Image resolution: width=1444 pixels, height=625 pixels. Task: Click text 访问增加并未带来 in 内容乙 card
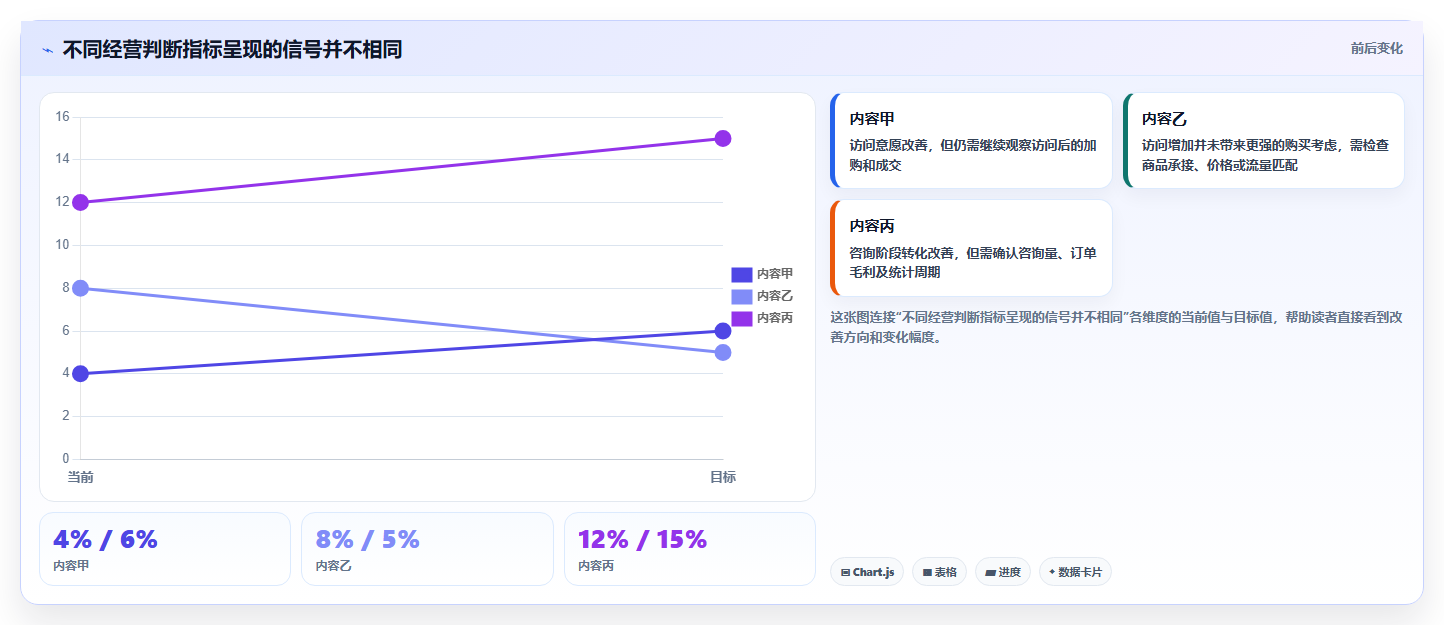pyautogui.click(x=1194, y=145)
